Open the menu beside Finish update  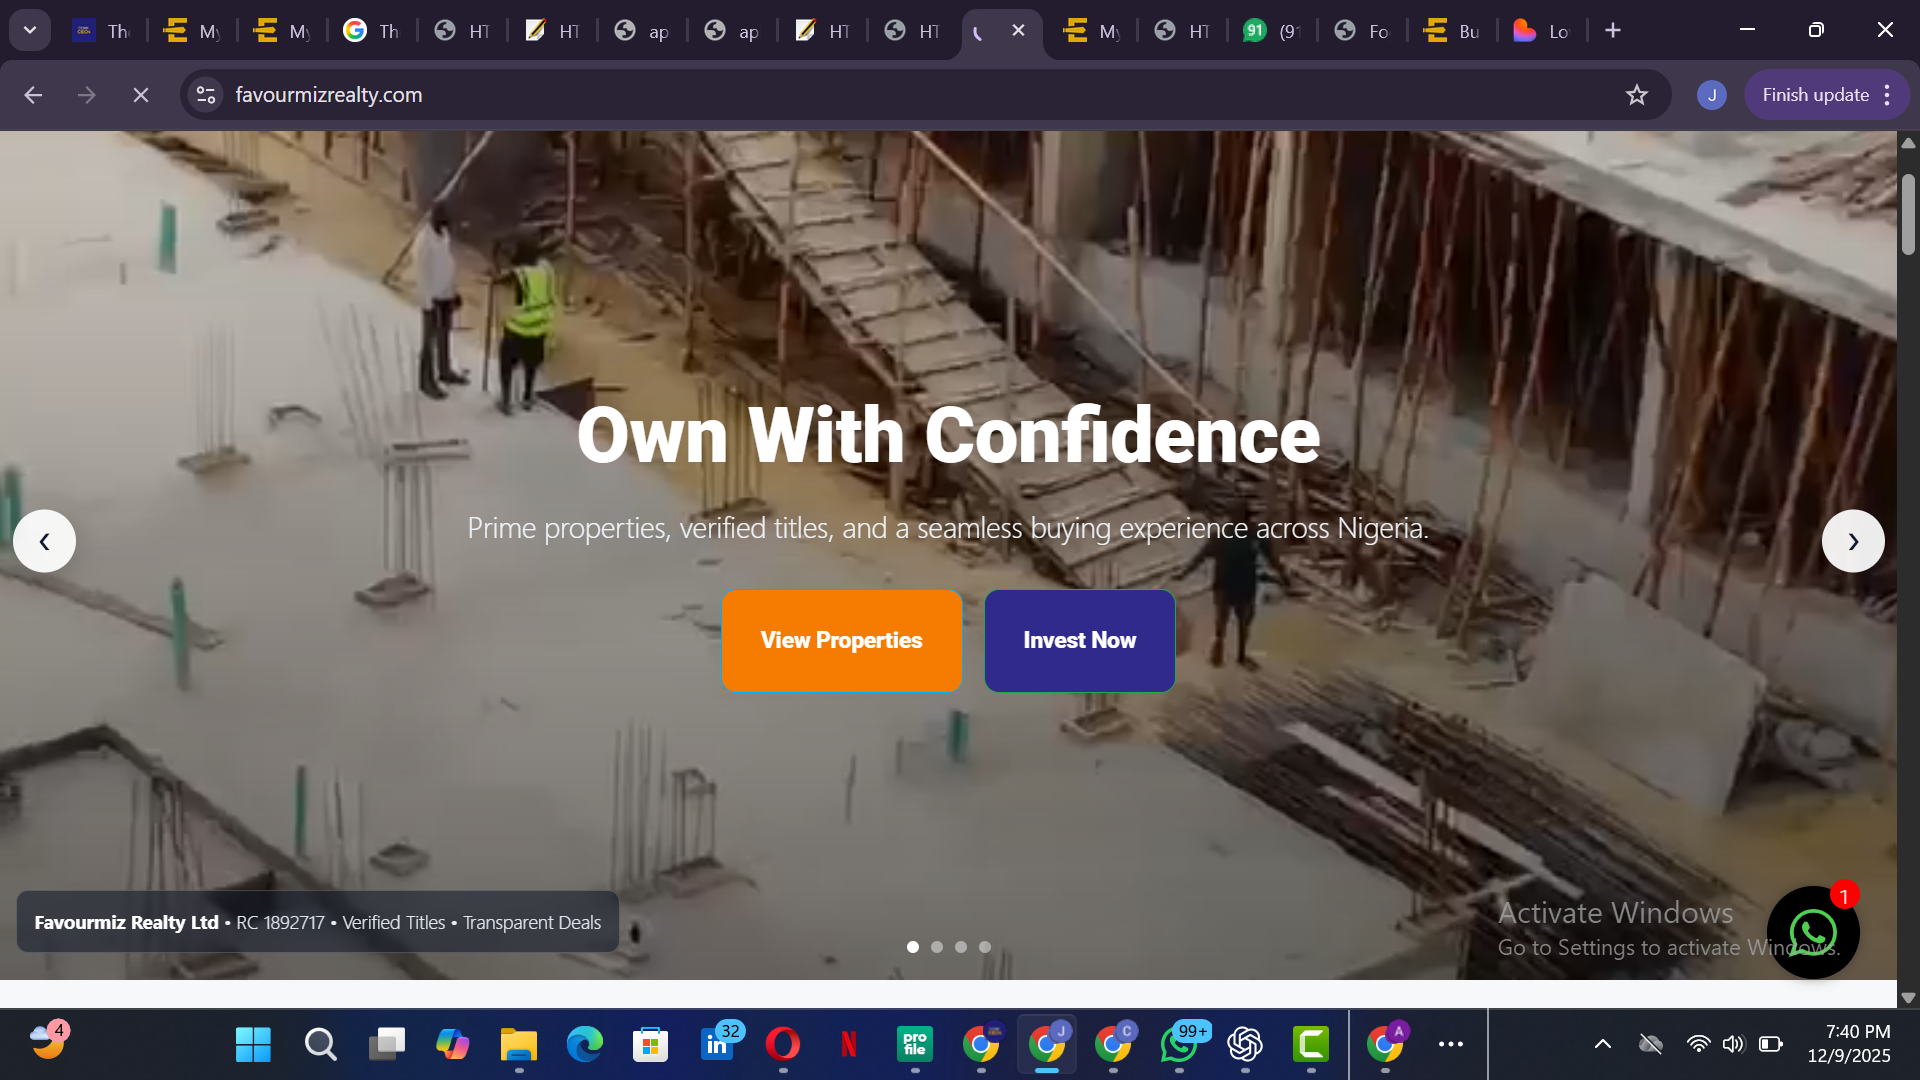click(x=1886, y=94)
